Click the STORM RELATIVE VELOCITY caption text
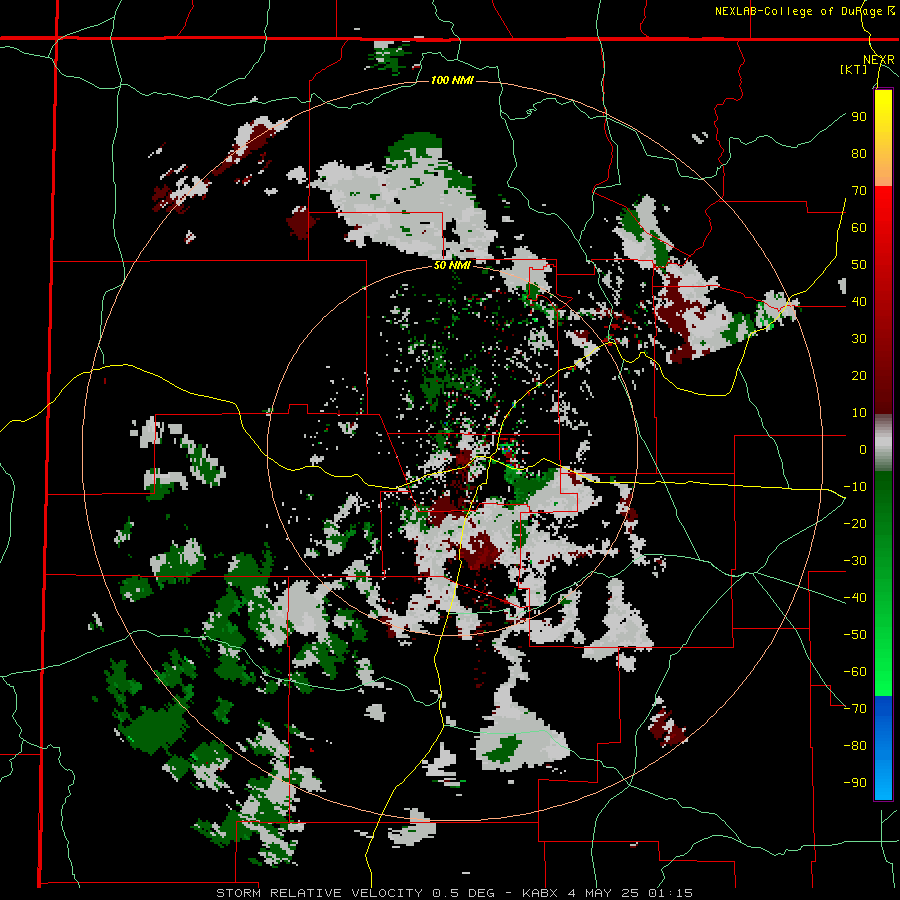 pyautogui.click(x=319, y=893)
